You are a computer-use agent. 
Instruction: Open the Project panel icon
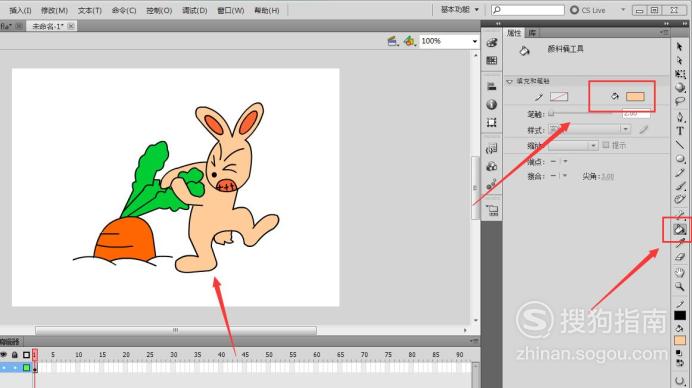[x=492, y=210]
